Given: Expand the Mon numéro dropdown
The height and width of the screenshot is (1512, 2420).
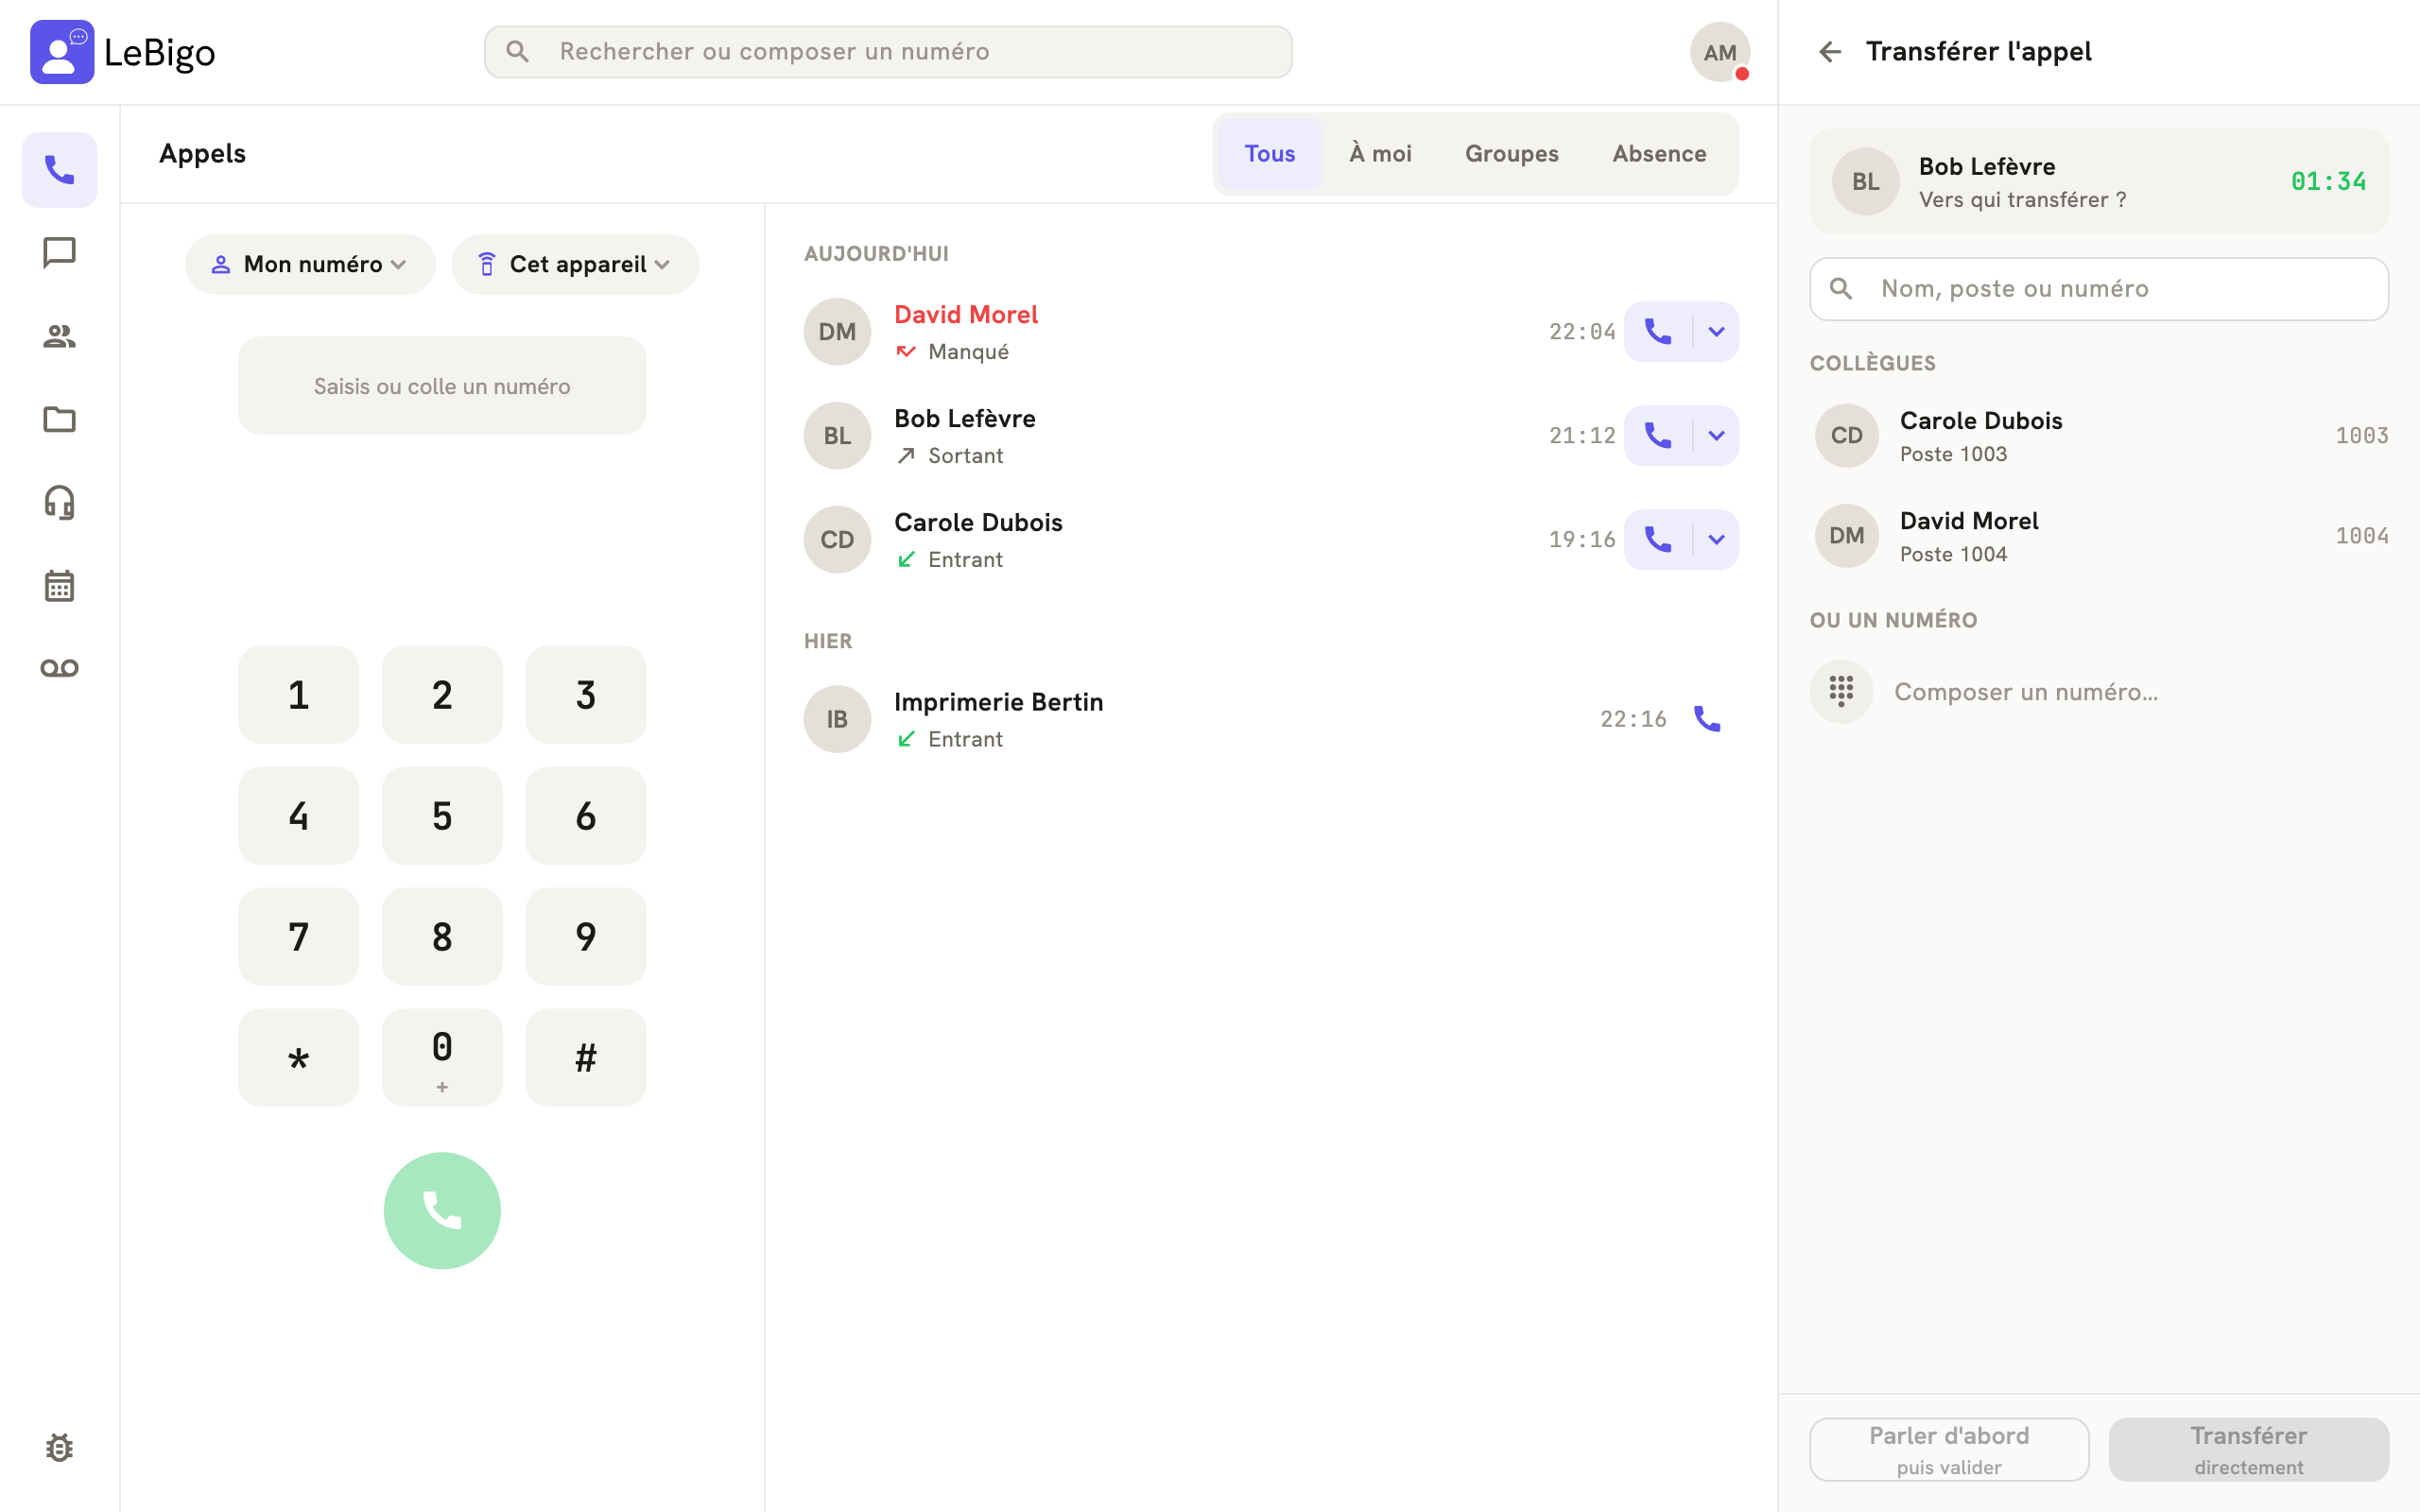Looking at the screenshot, I should pos(310,264).
